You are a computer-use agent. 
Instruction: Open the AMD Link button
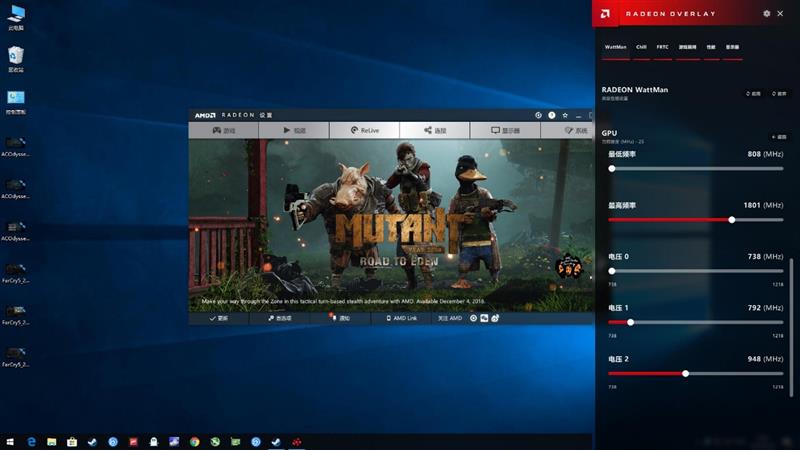click(401, 318)
